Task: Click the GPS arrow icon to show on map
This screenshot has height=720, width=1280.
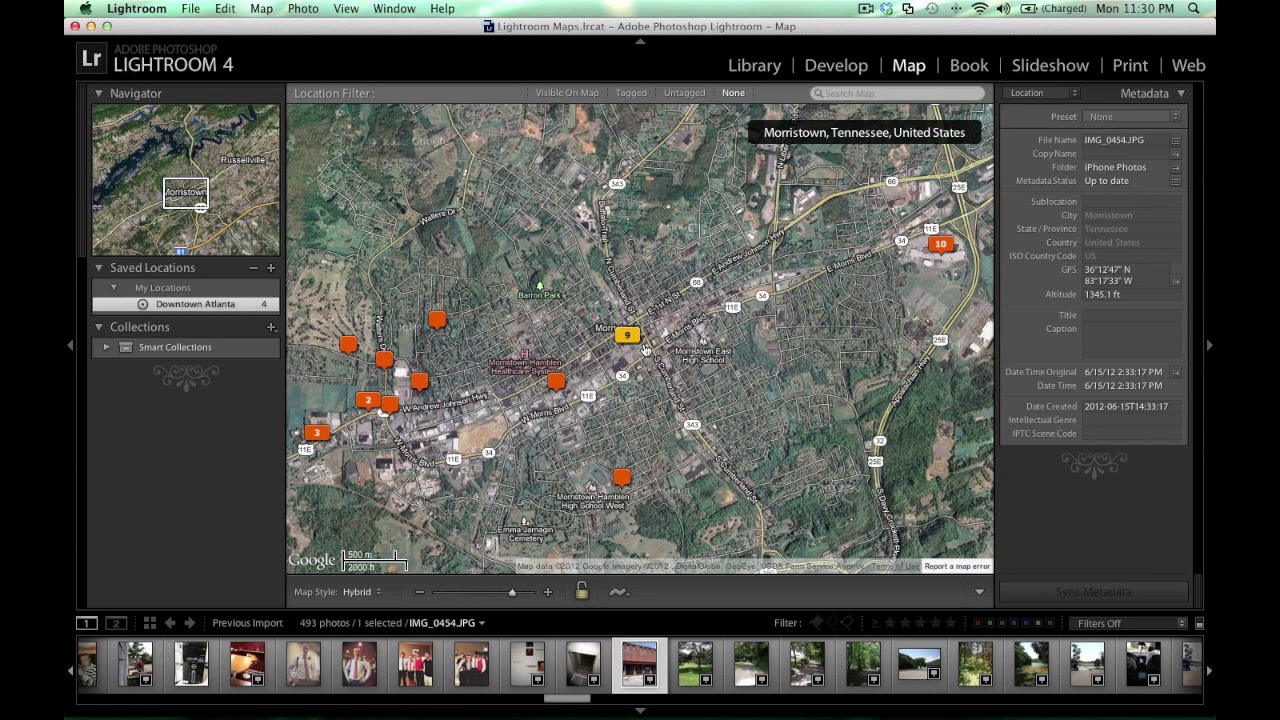Action: pyautogui.click(x=1175, y=281)
